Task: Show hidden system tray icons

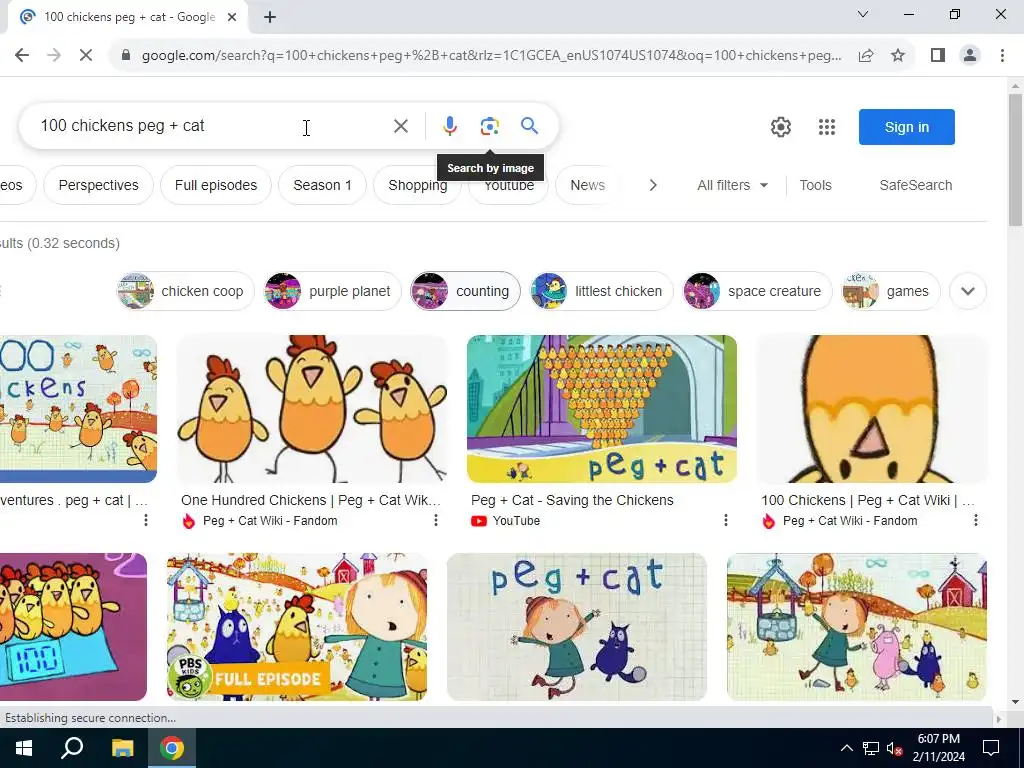Action: pos(846,748)
